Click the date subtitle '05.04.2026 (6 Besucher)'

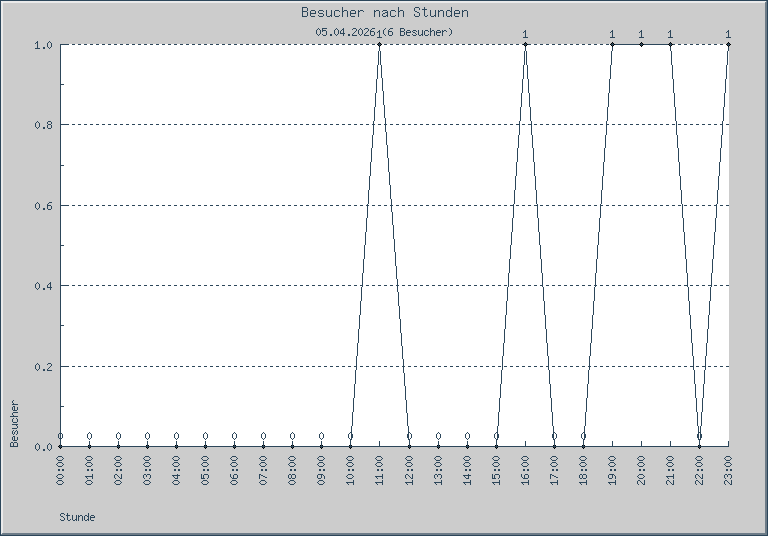click(x=384, y=33)
